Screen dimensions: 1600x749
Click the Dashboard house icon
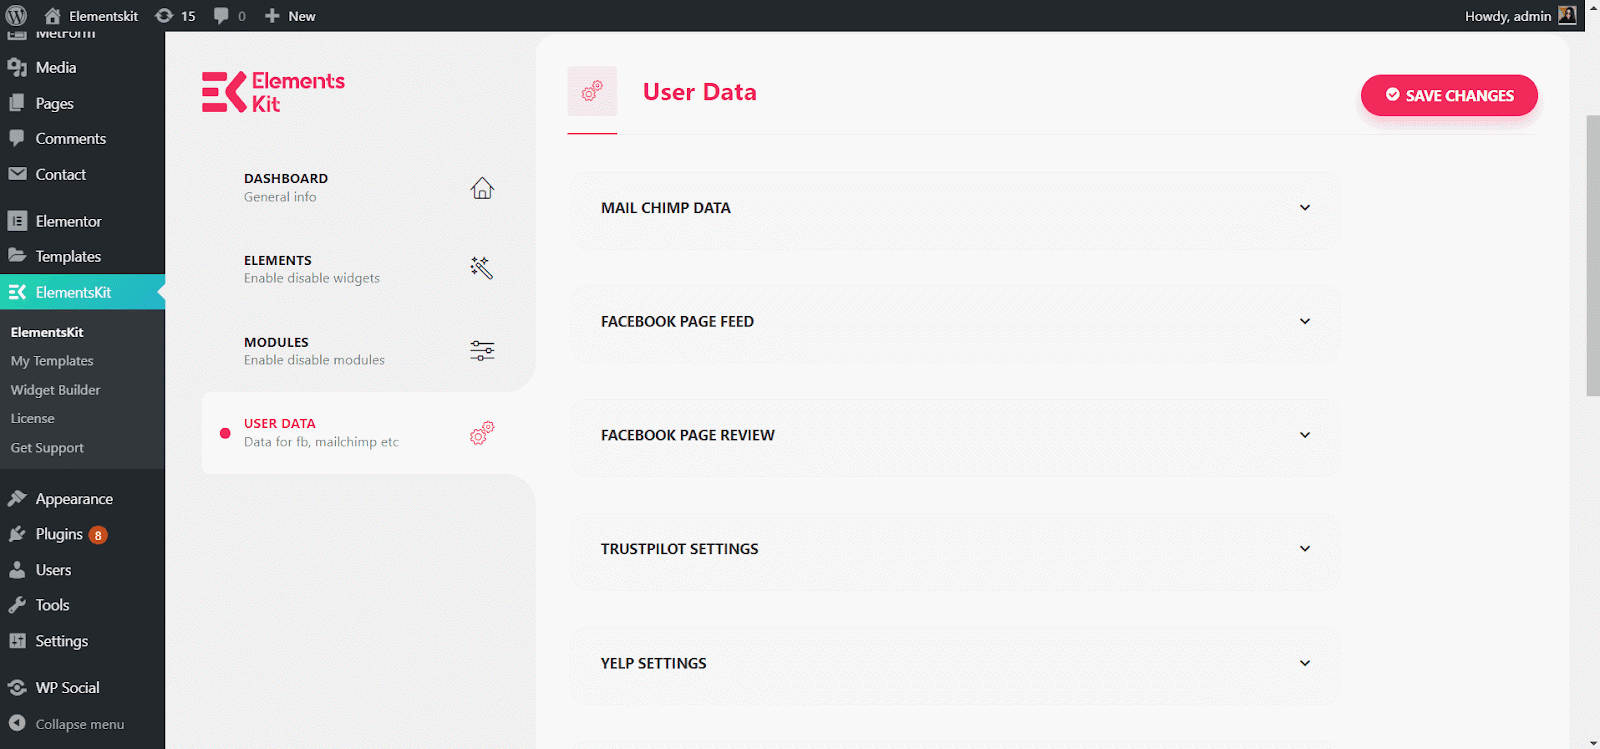pyautogui.click(x=482, y=188)
